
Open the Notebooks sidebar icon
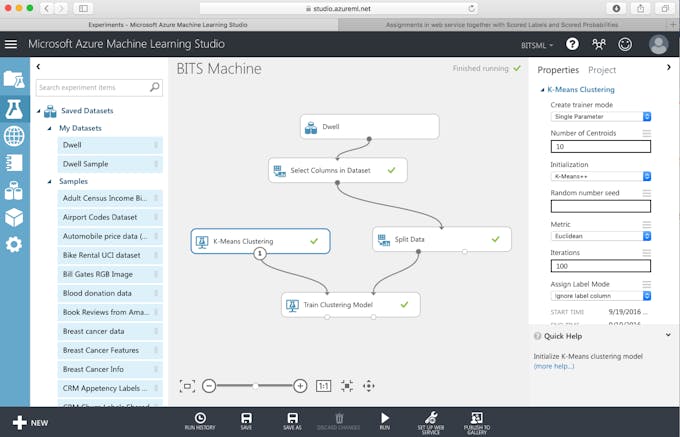click(14, 163)
